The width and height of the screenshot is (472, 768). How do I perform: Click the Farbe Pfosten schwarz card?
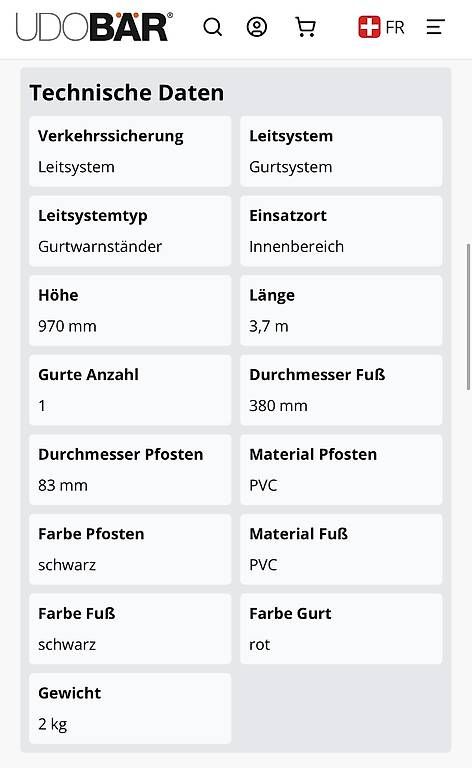[x=130, y=549]
